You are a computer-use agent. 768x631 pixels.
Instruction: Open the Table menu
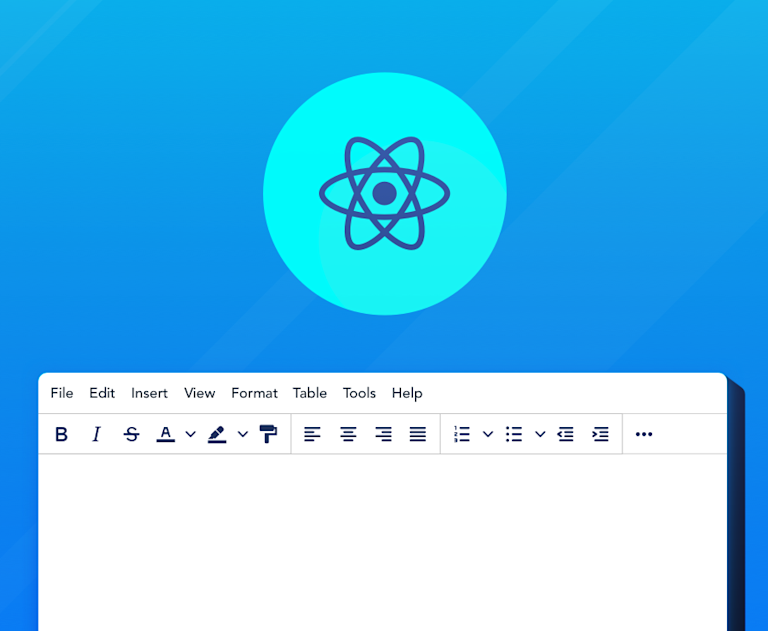pos(310,393)
